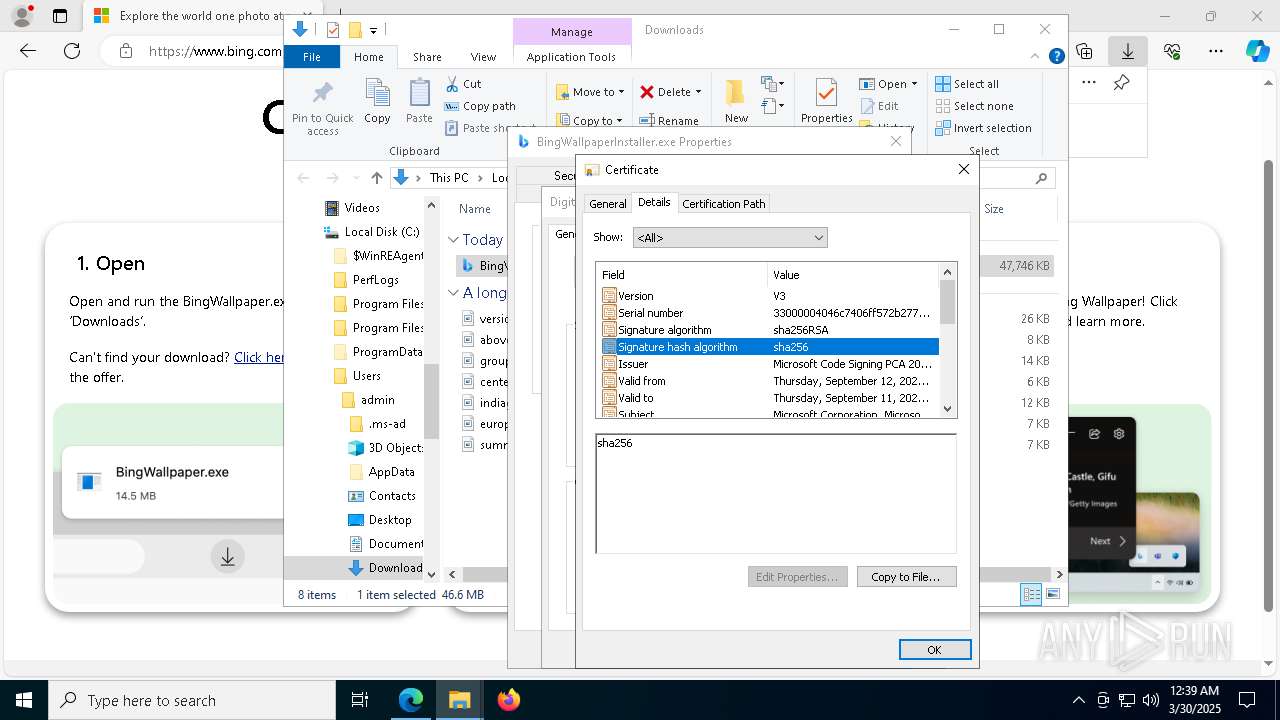Click the Edge Copilot icon
The width and height of the screenshot is (1280, 720).
click(x=1257, y=51)
